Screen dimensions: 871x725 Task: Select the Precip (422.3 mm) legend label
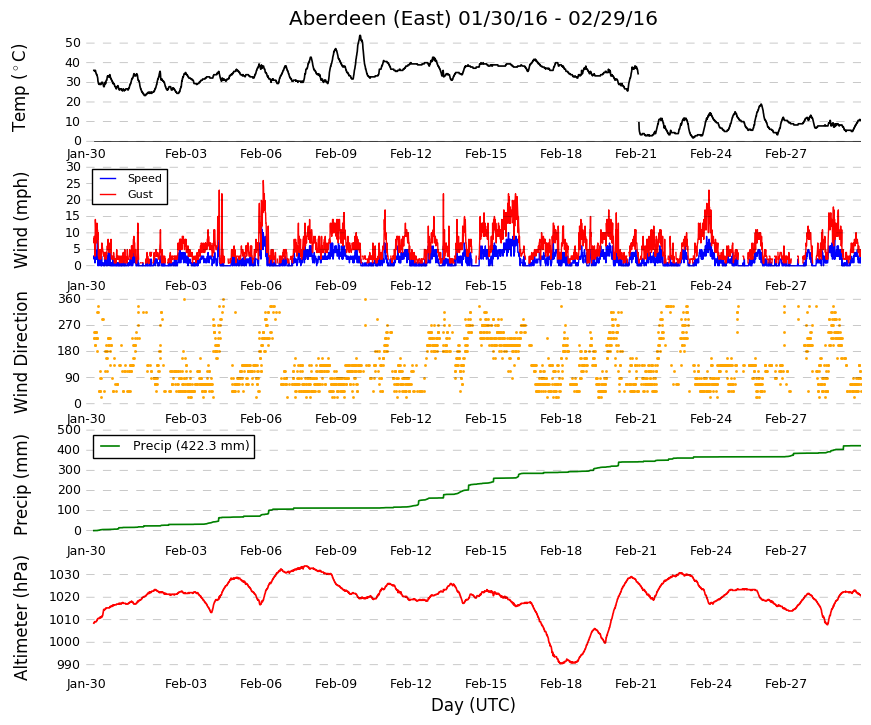(x=191, y=446)
